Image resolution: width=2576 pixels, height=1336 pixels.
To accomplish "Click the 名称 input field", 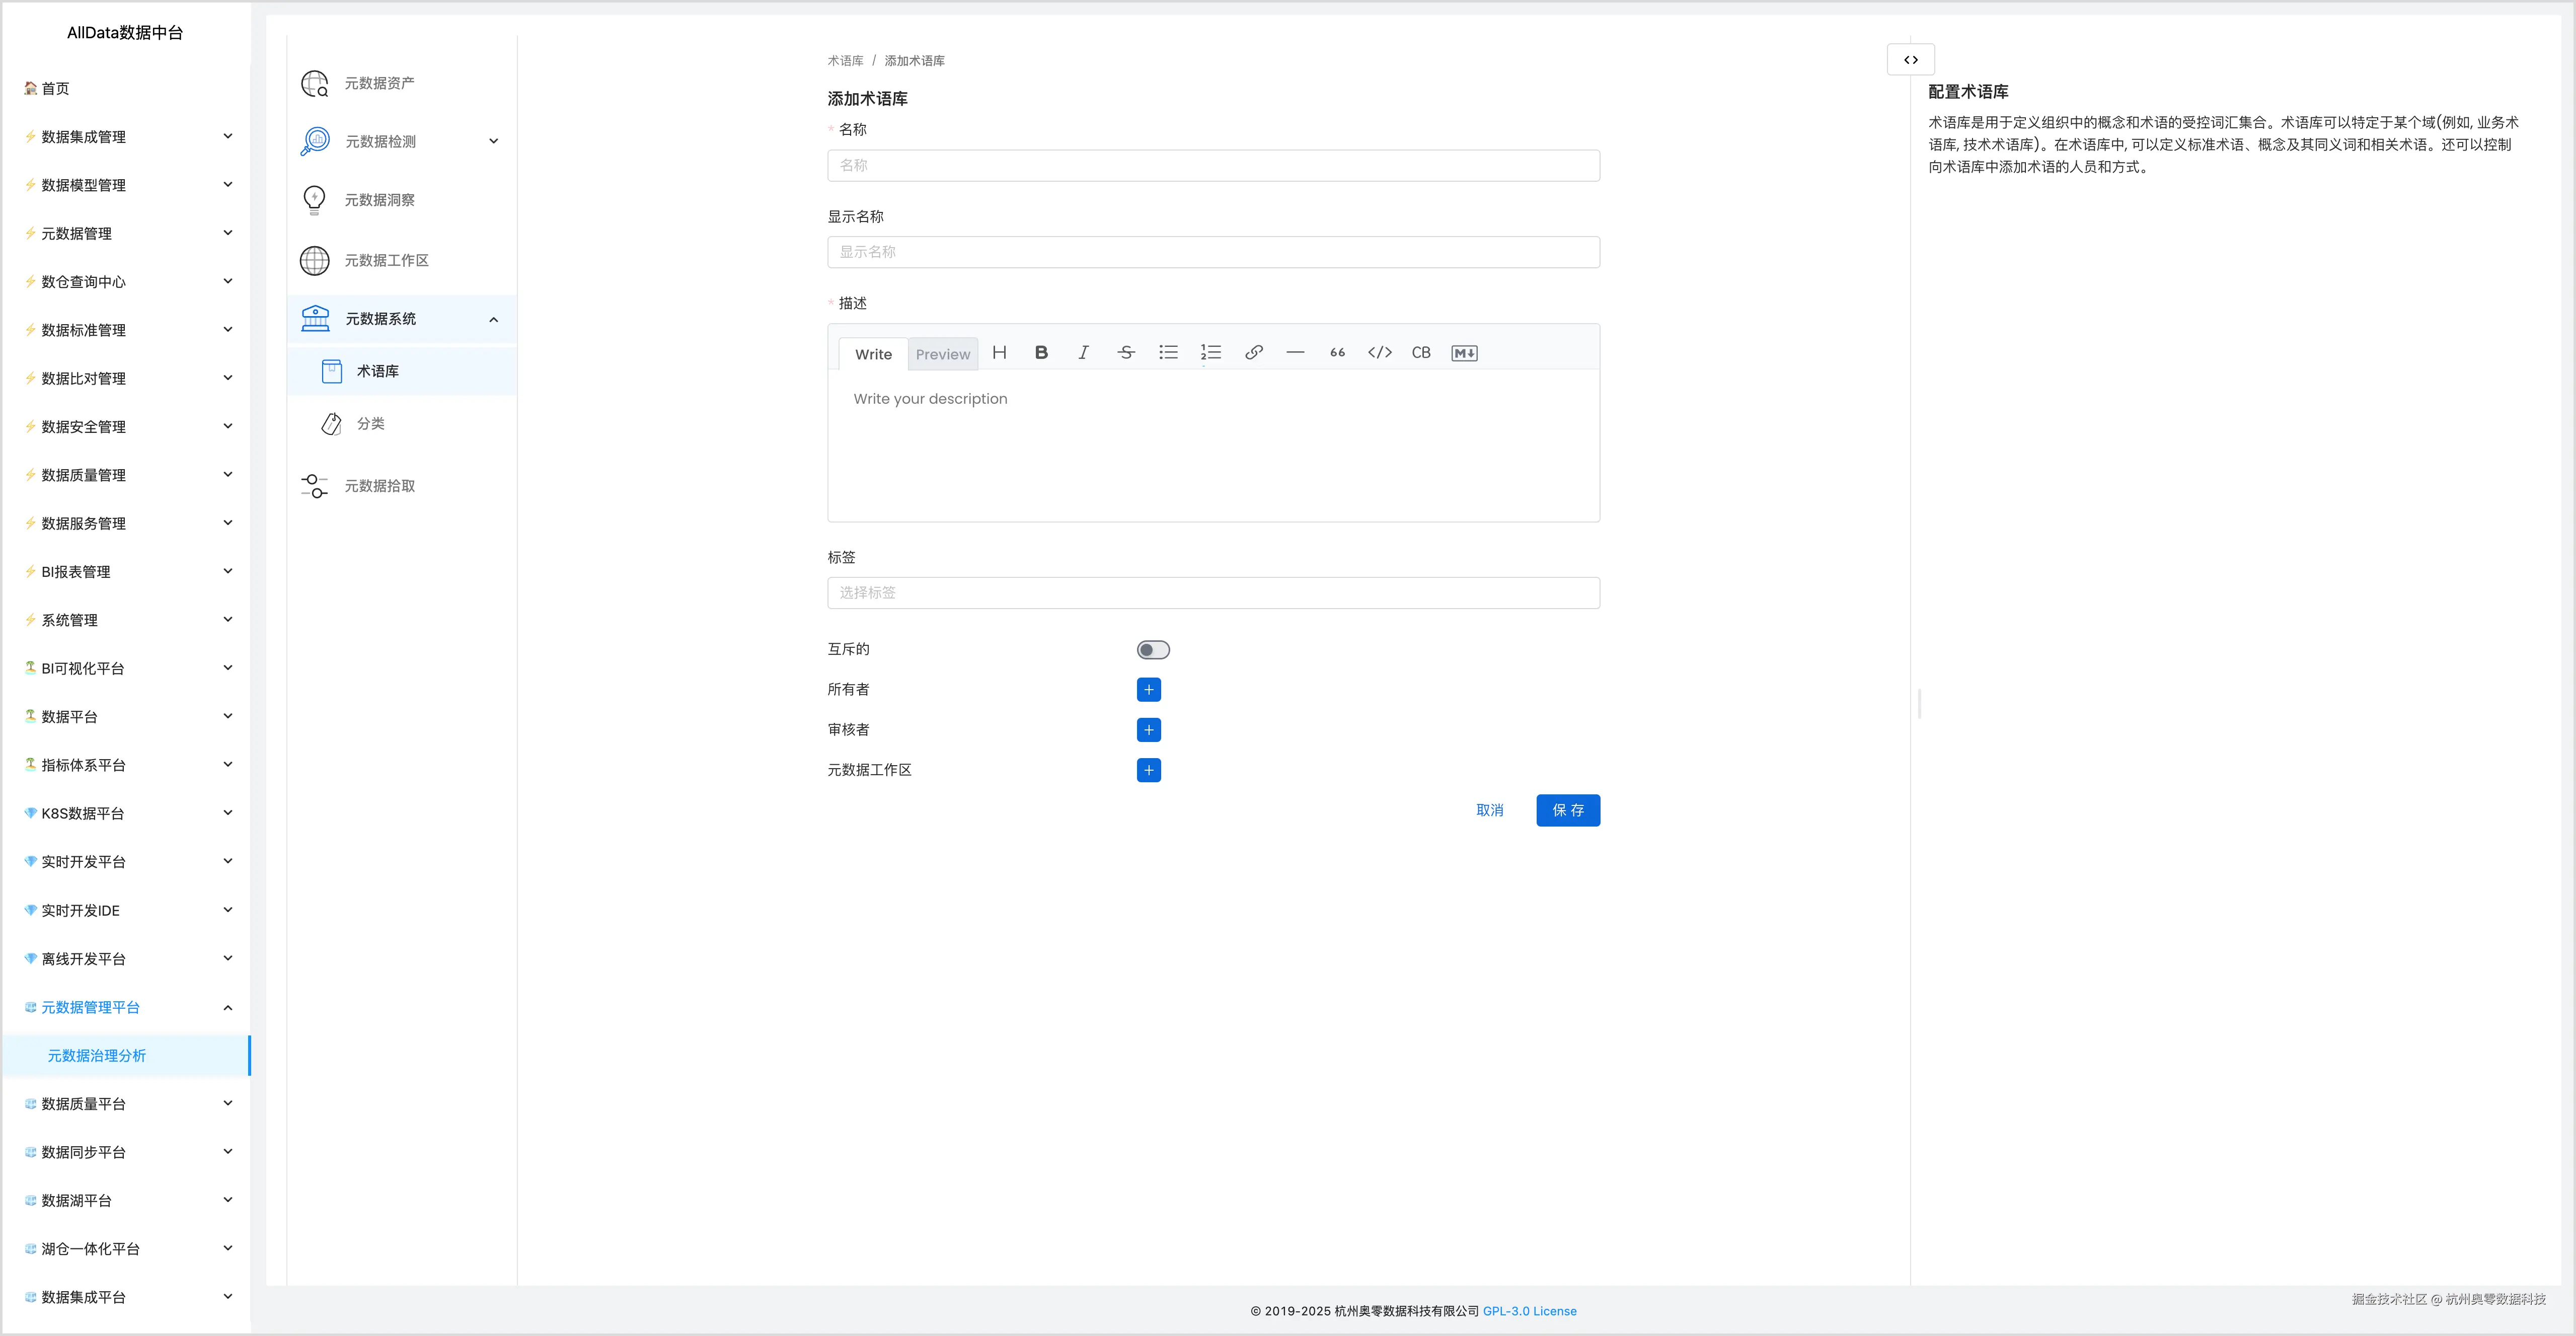I will click(x=1212, y=166).
